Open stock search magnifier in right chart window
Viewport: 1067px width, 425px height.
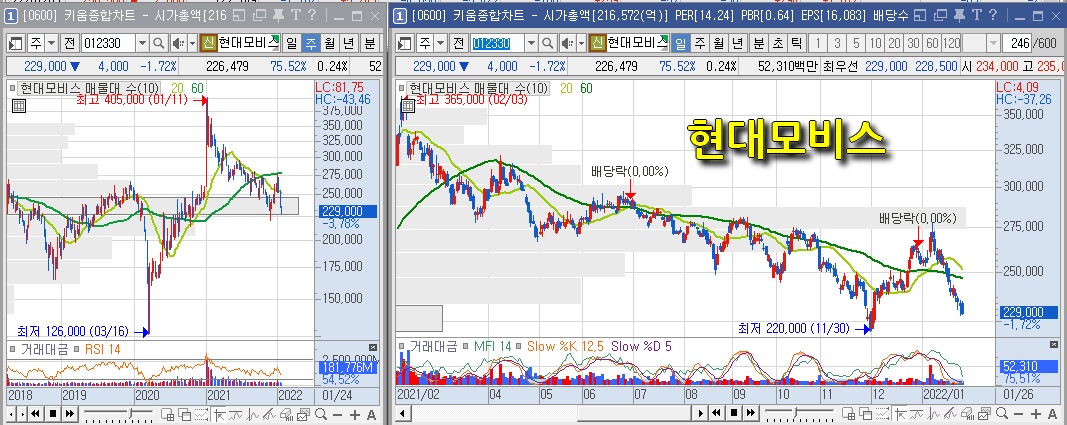548,44
